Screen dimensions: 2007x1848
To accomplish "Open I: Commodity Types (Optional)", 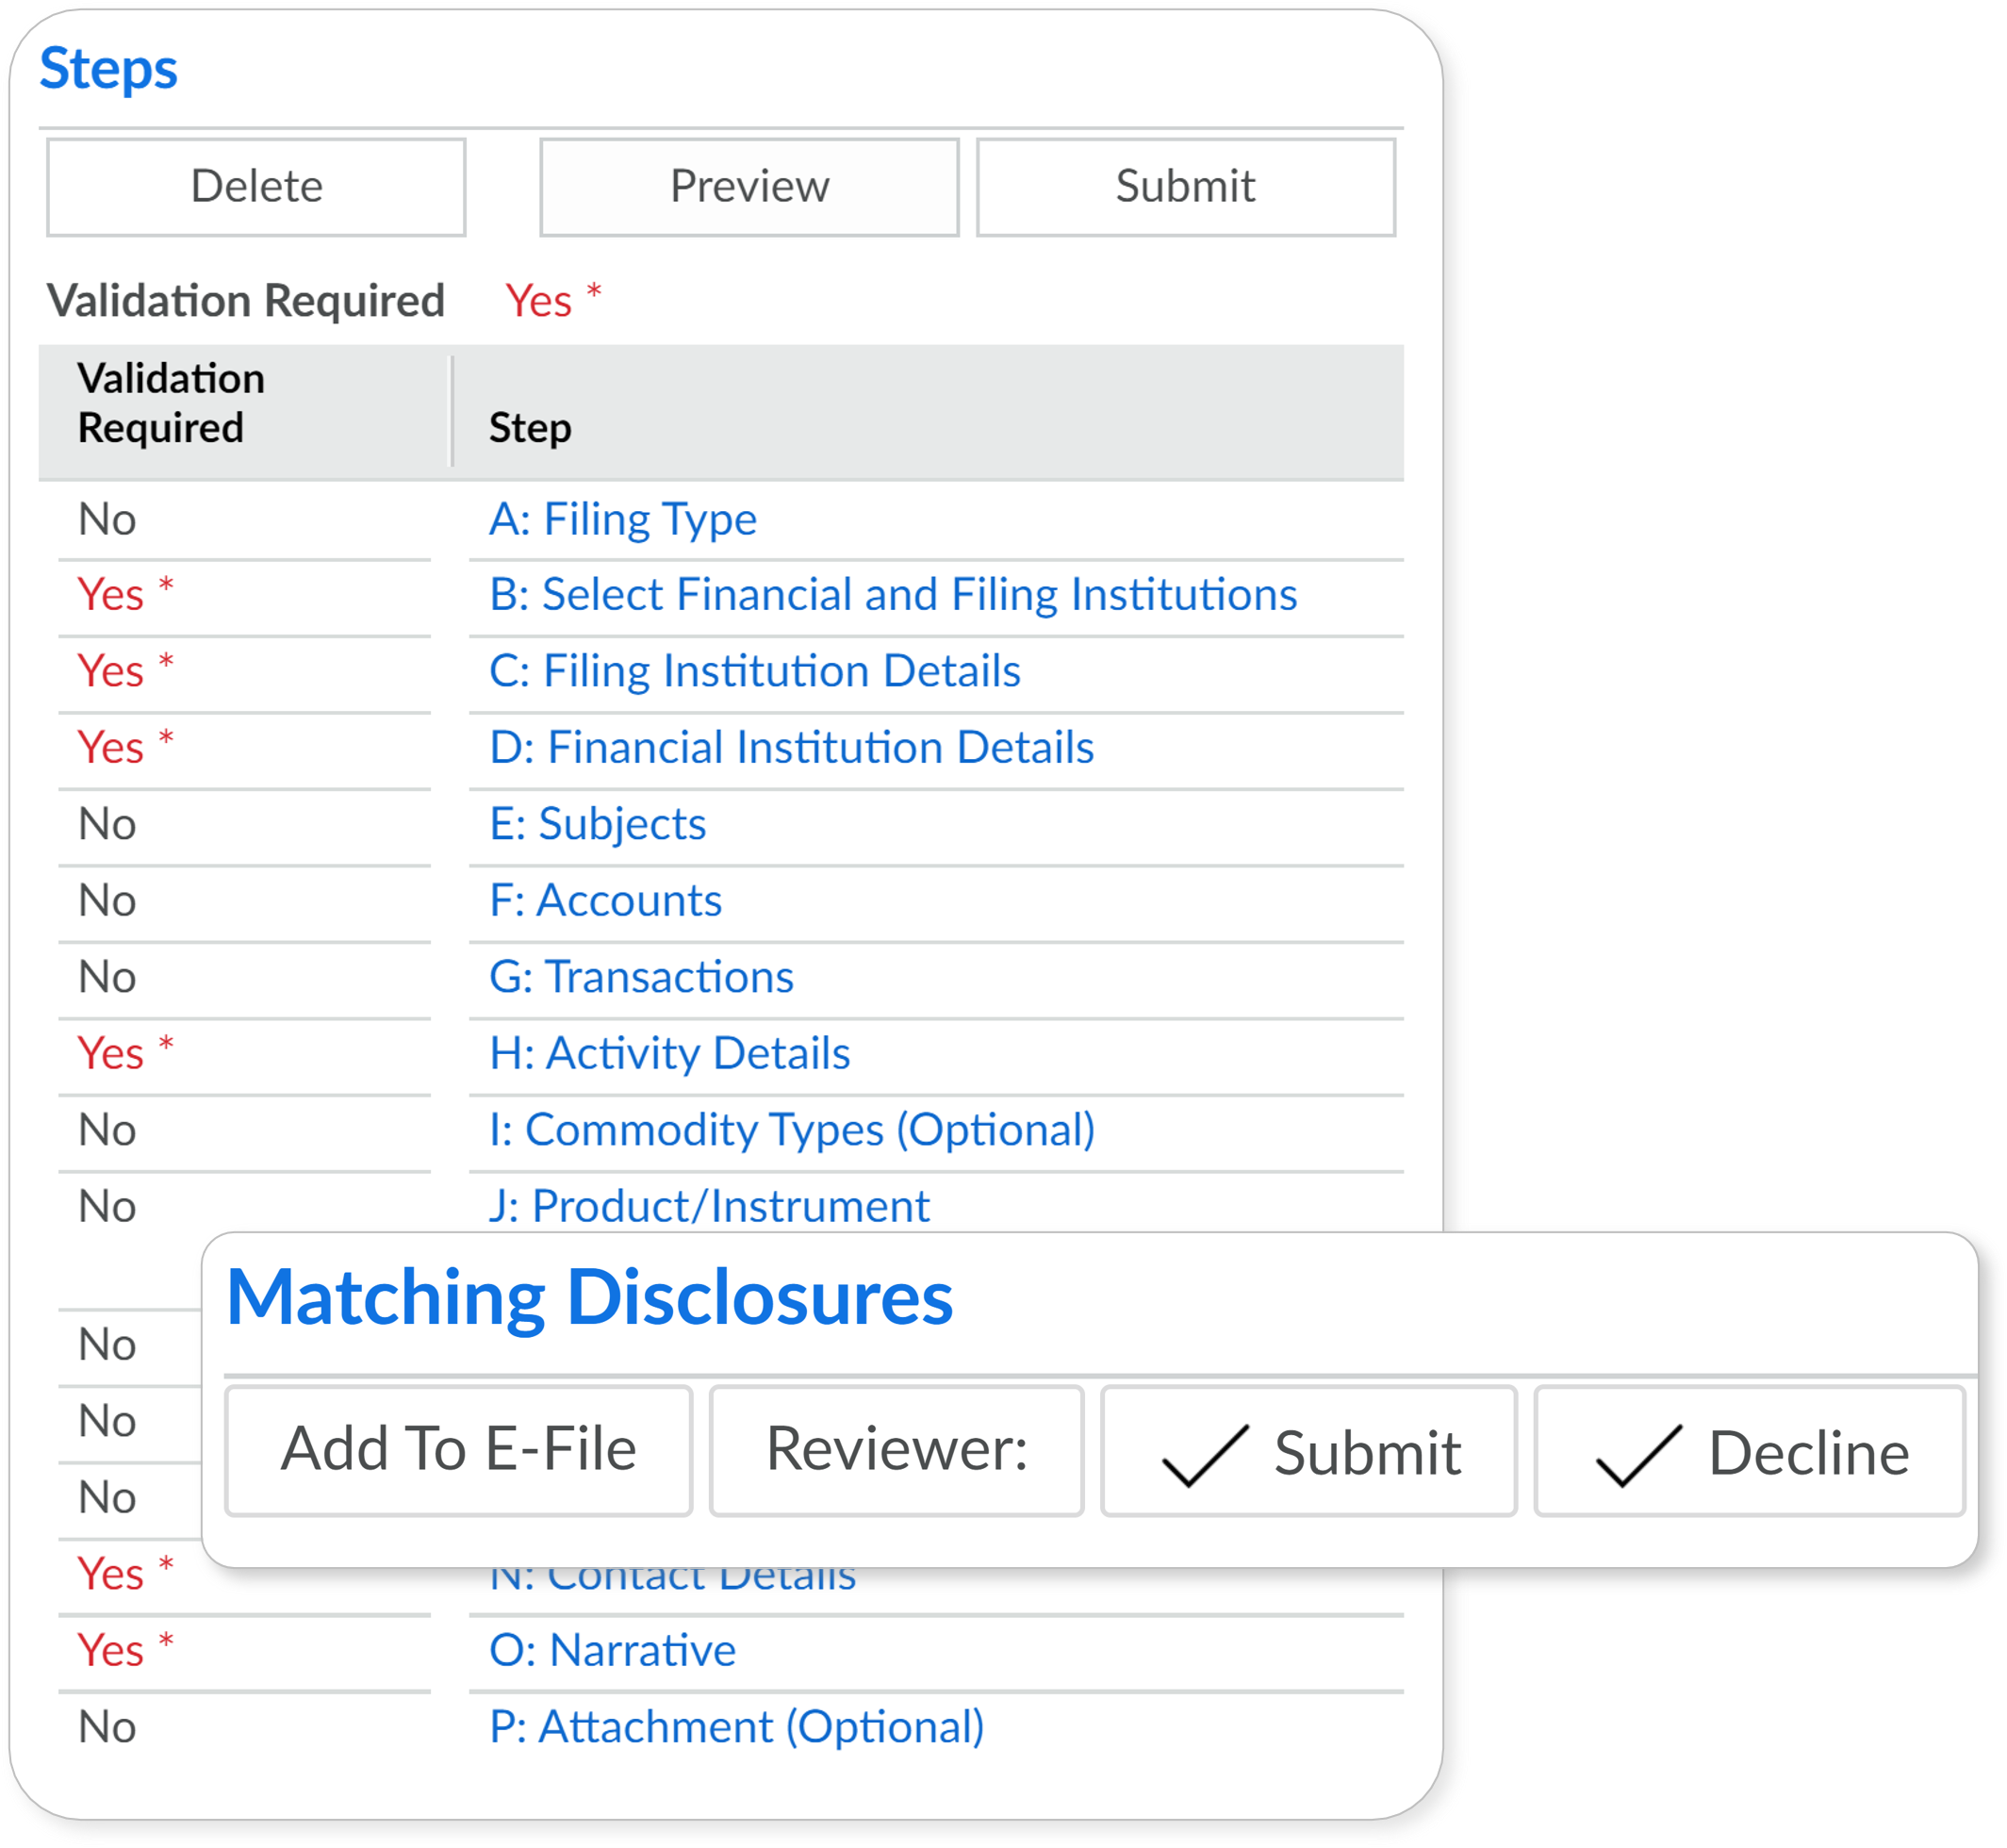I will point(791,1130).
